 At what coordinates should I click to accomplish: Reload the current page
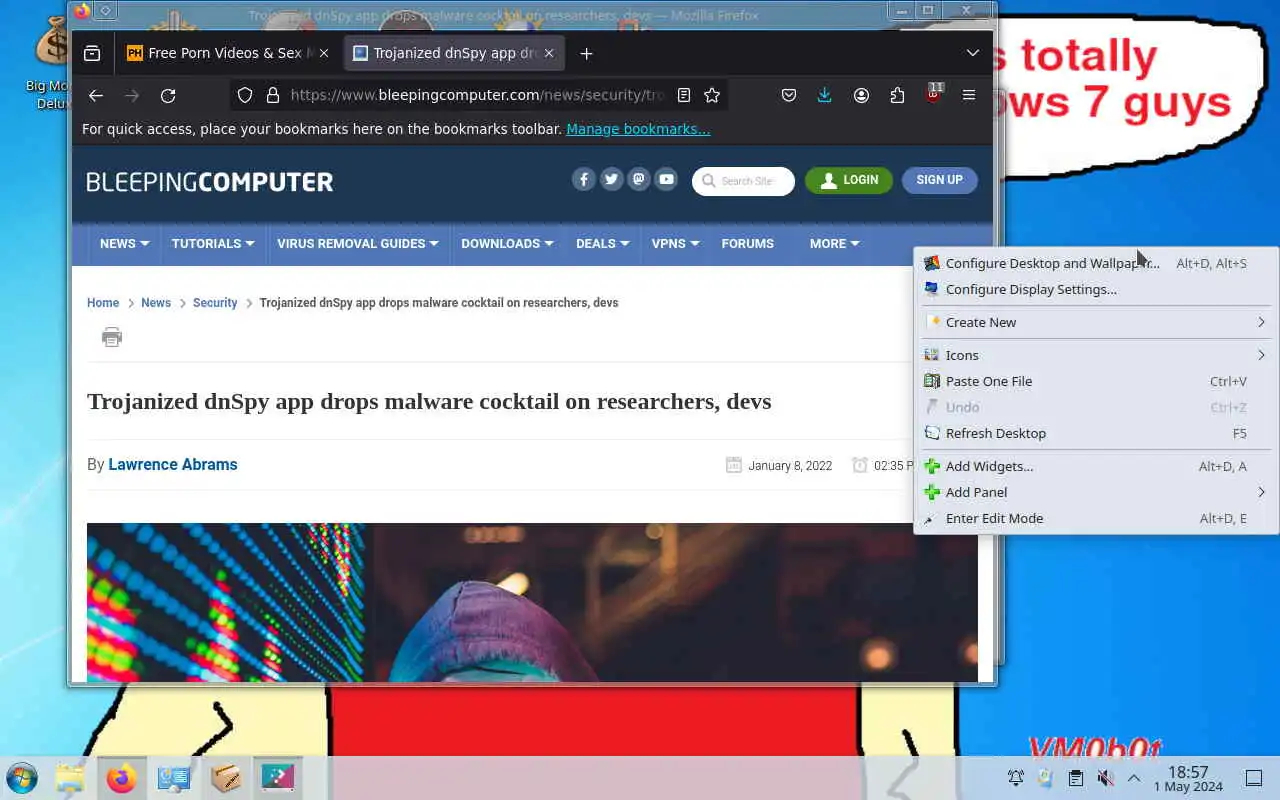(168, 95)
